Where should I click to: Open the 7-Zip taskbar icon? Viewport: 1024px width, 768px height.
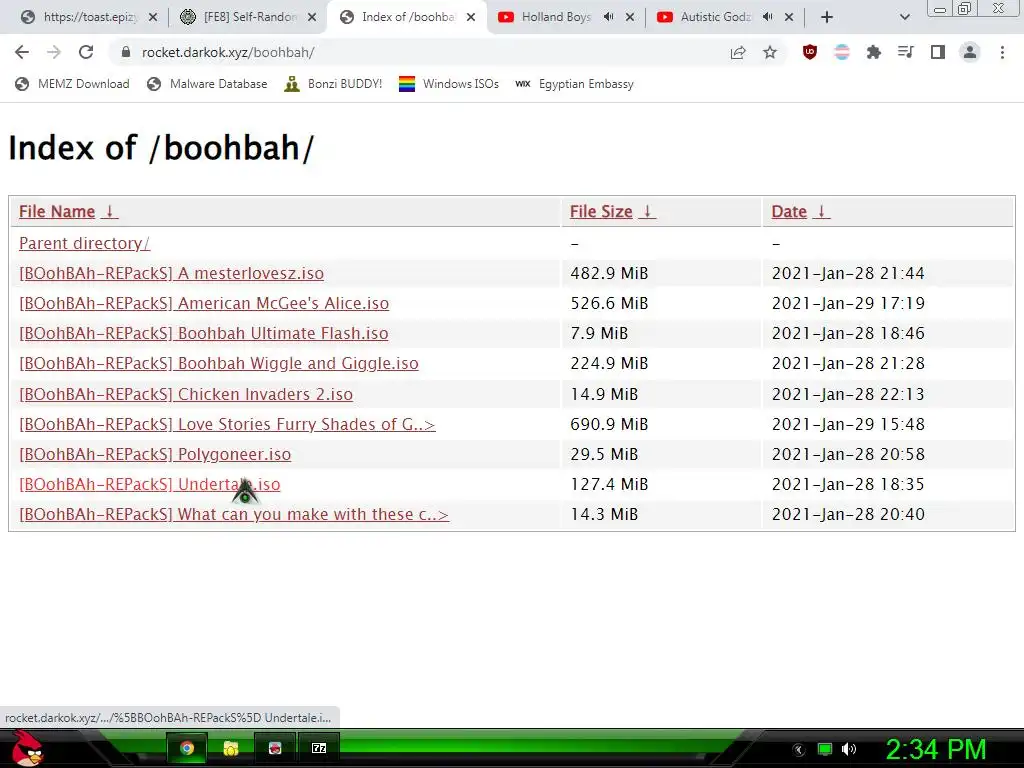point(319,748)
